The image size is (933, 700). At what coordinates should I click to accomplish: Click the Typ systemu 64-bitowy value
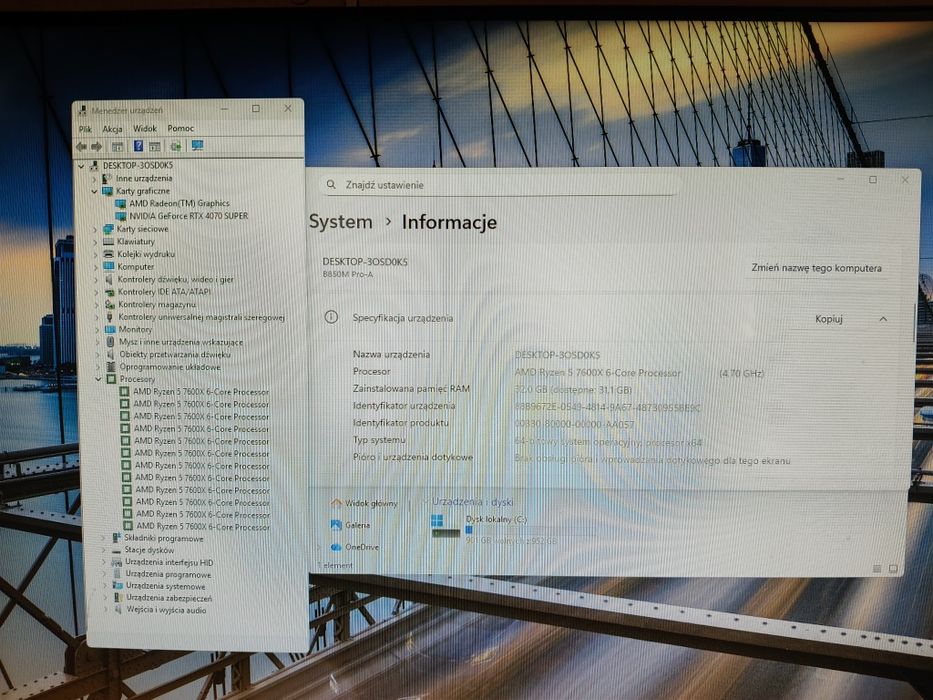(608, 442)
